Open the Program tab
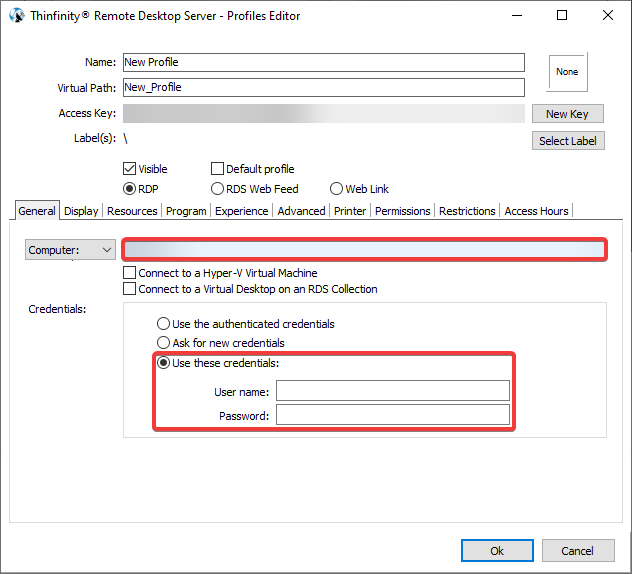This screenshot has height=574, width=632. point(186,211)
